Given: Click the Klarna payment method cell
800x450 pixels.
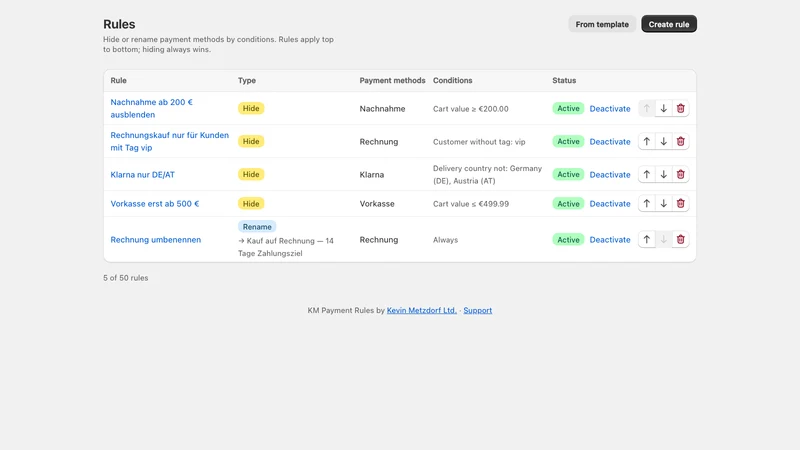Looking at the screenshot, I should pyautogui.click(x=371, y=174).
